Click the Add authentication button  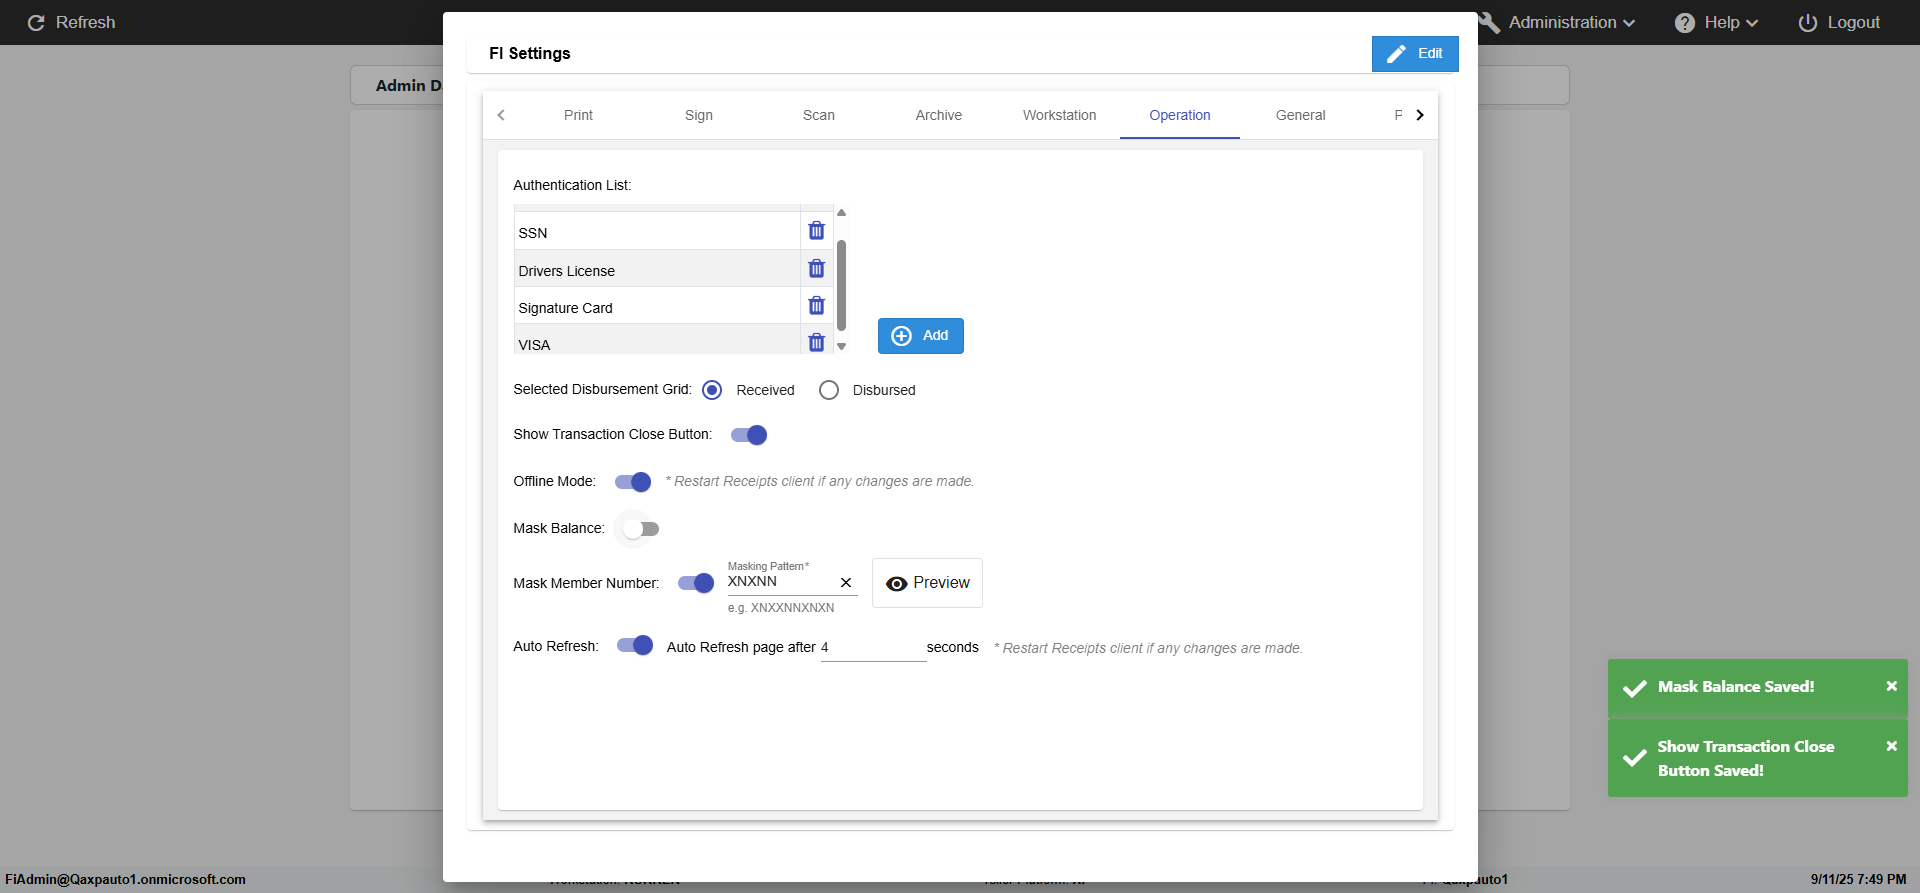pyautogui.click(x=920, y=336)
